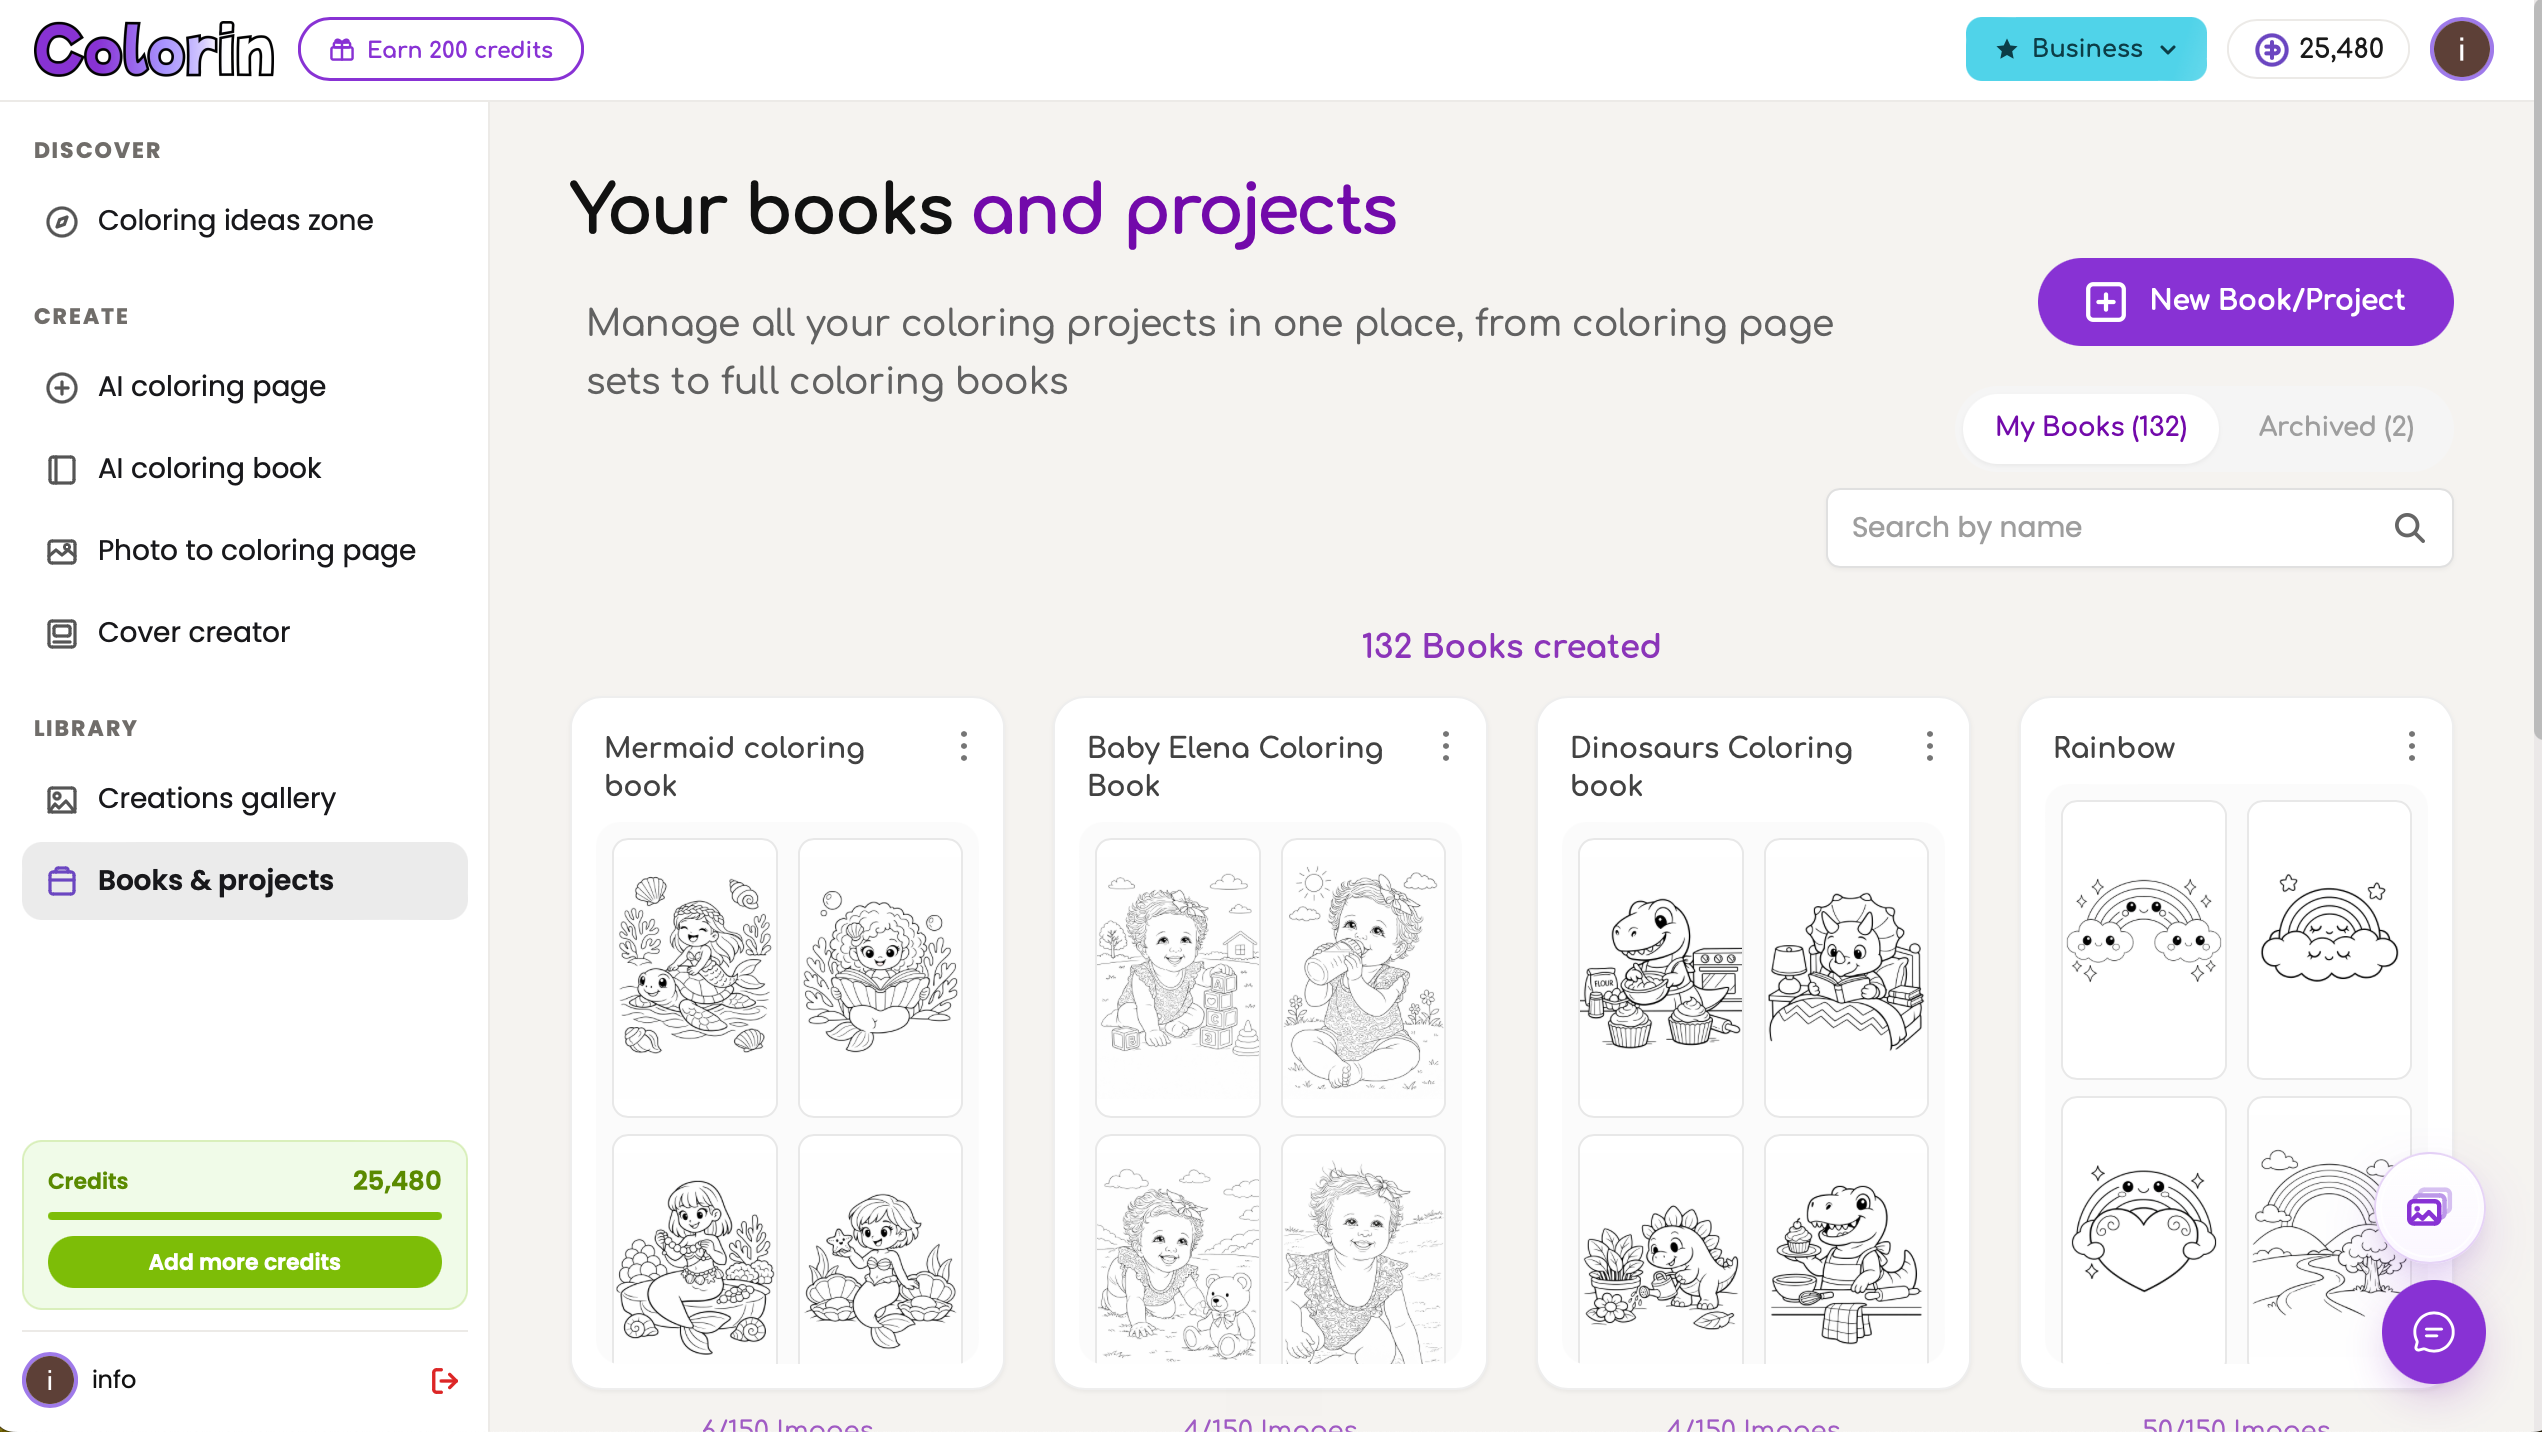Image resolution: width=2542 pixels, height=1432 pixels.
Task: Expand the Business plan dropdown
Action: click(2086, 49)
